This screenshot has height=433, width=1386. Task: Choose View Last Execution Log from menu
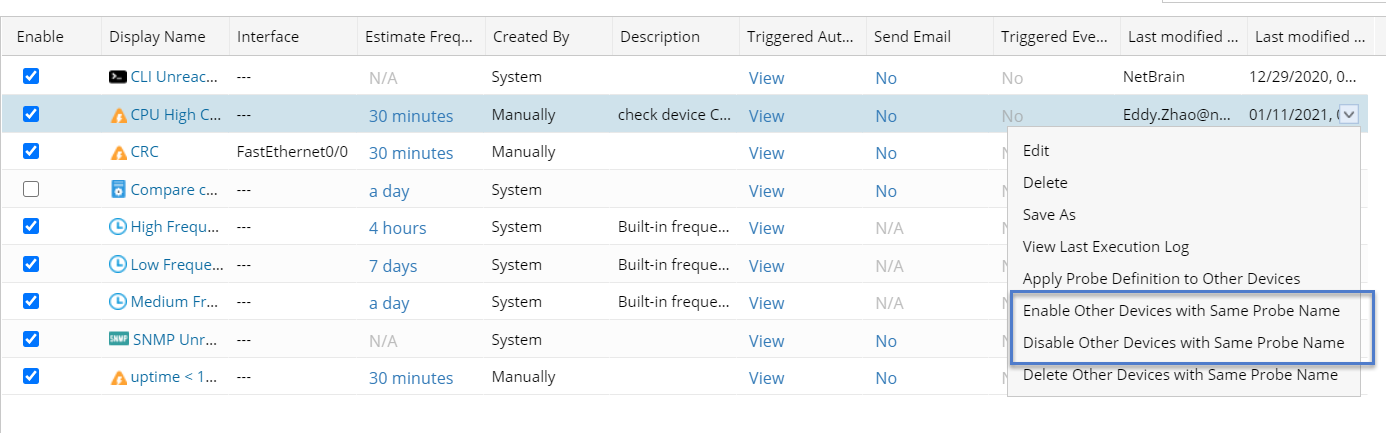tap(1105, 247)
